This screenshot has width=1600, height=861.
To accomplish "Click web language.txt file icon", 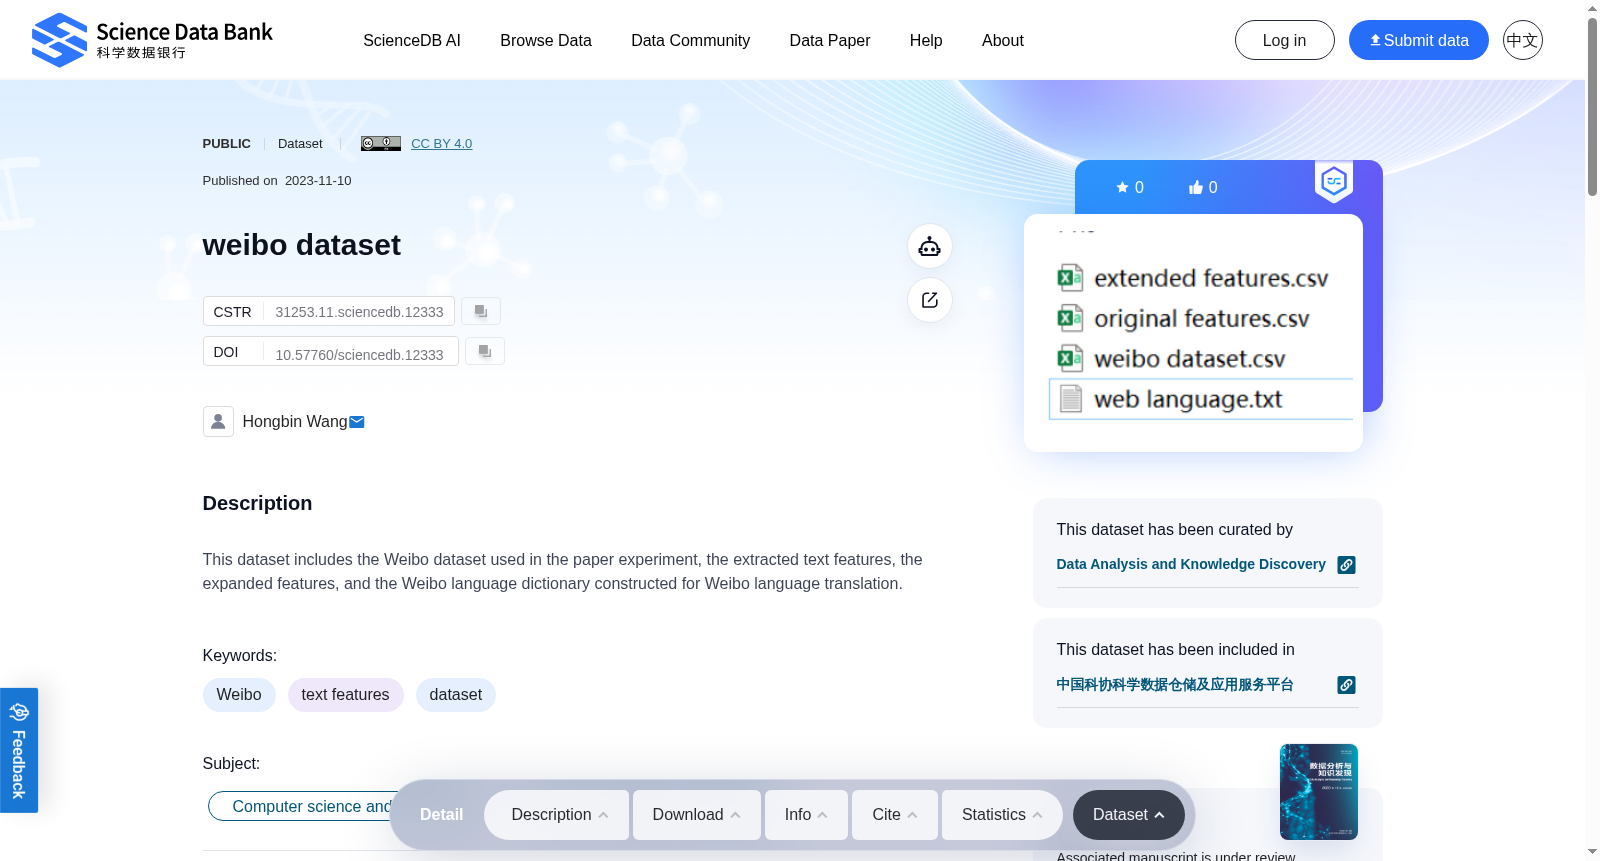I will (1070, 399).
